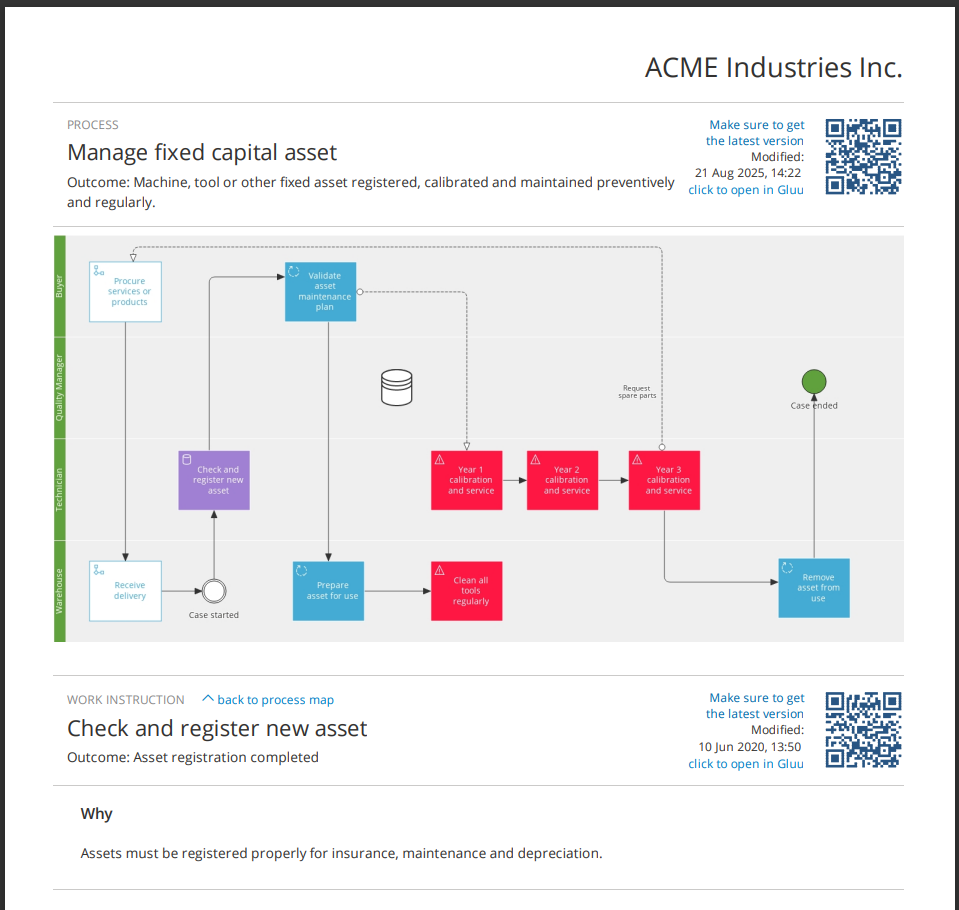
Task: Select the green Buyer swimlane label
Action: [x=59, y=287]
